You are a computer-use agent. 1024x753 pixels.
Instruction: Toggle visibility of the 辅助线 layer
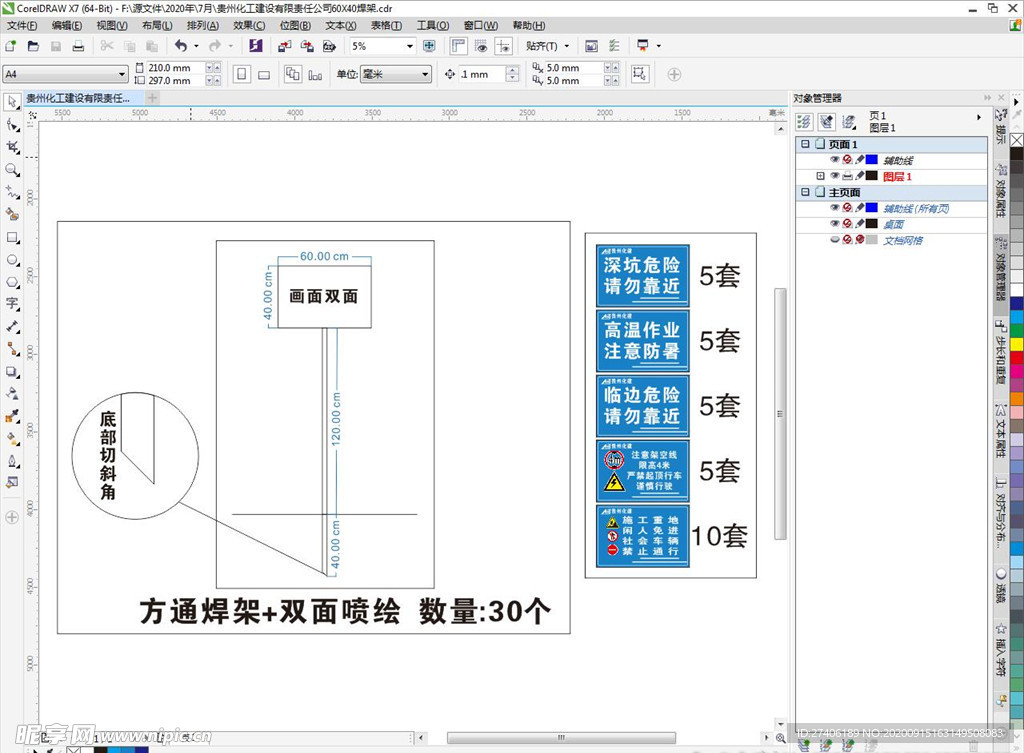(835, 159)
